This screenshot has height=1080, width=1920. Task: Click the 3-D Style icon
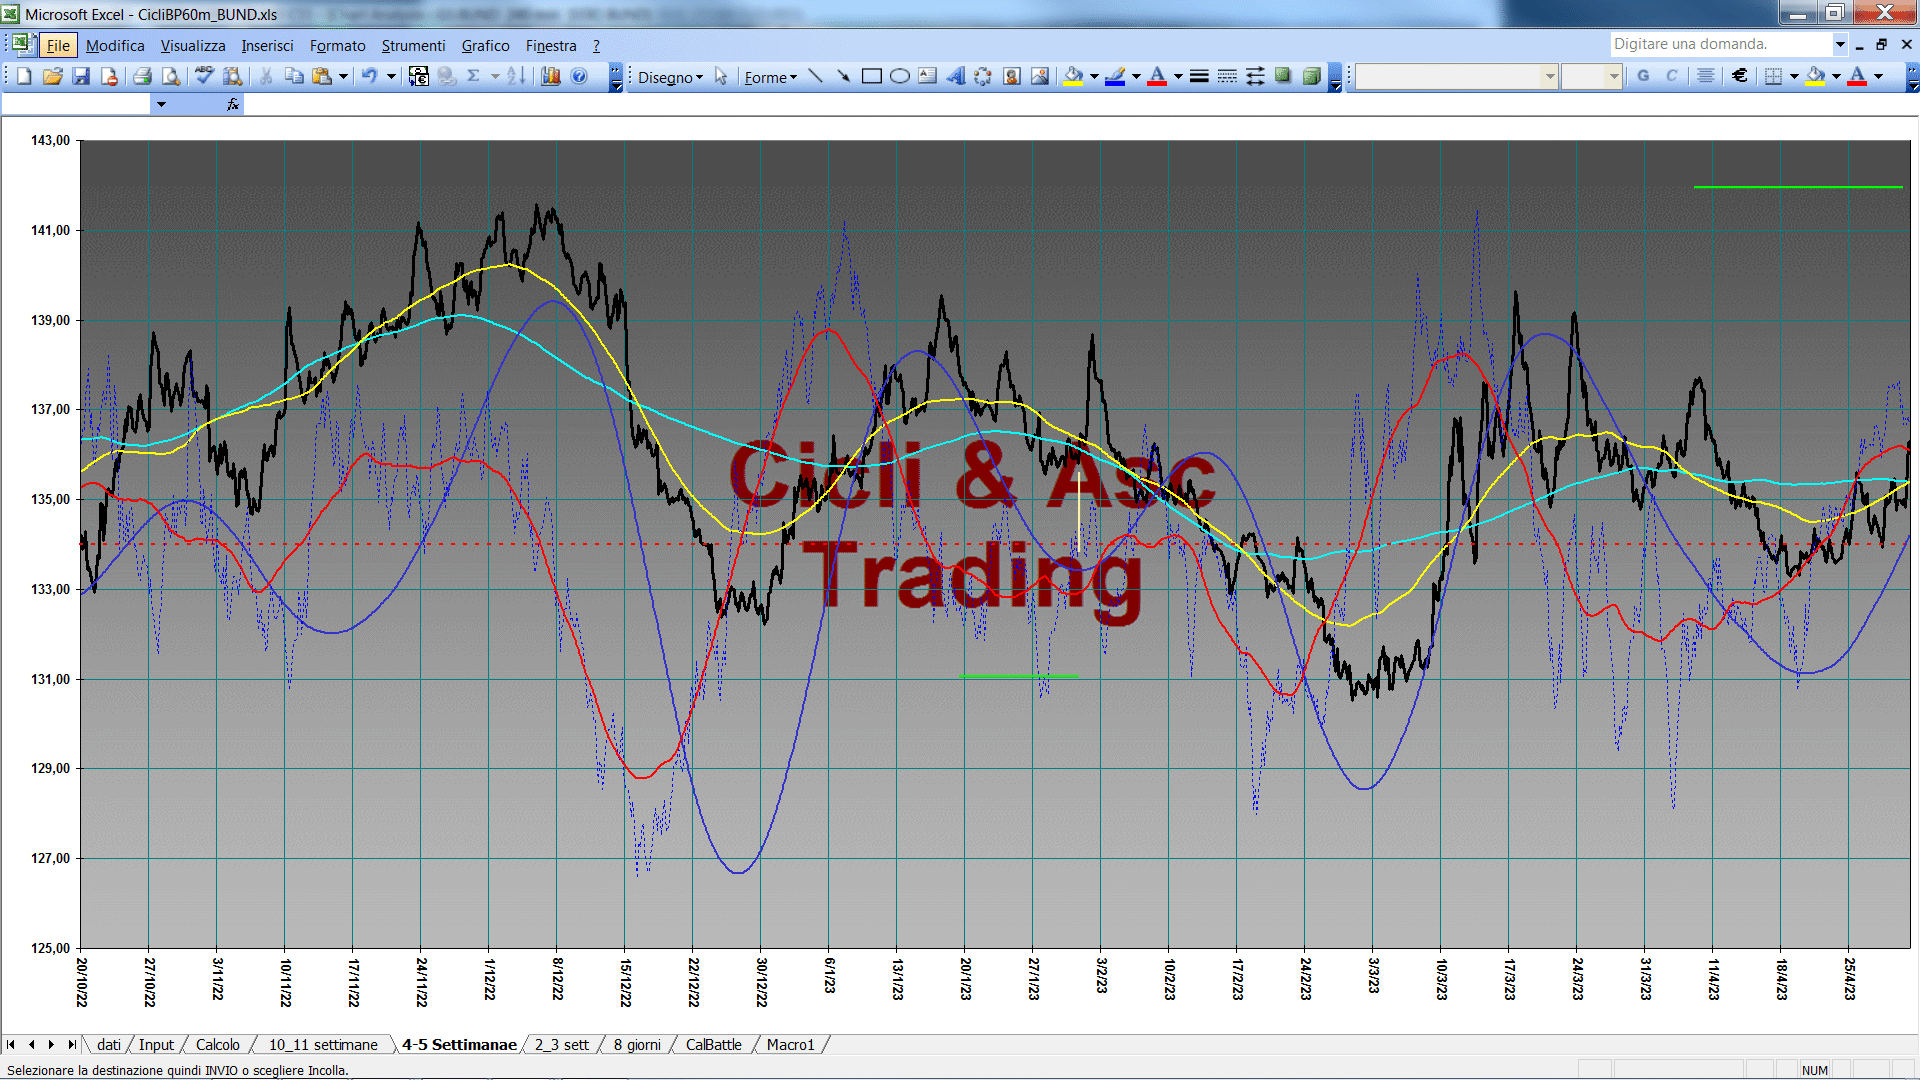[1311, 77]
